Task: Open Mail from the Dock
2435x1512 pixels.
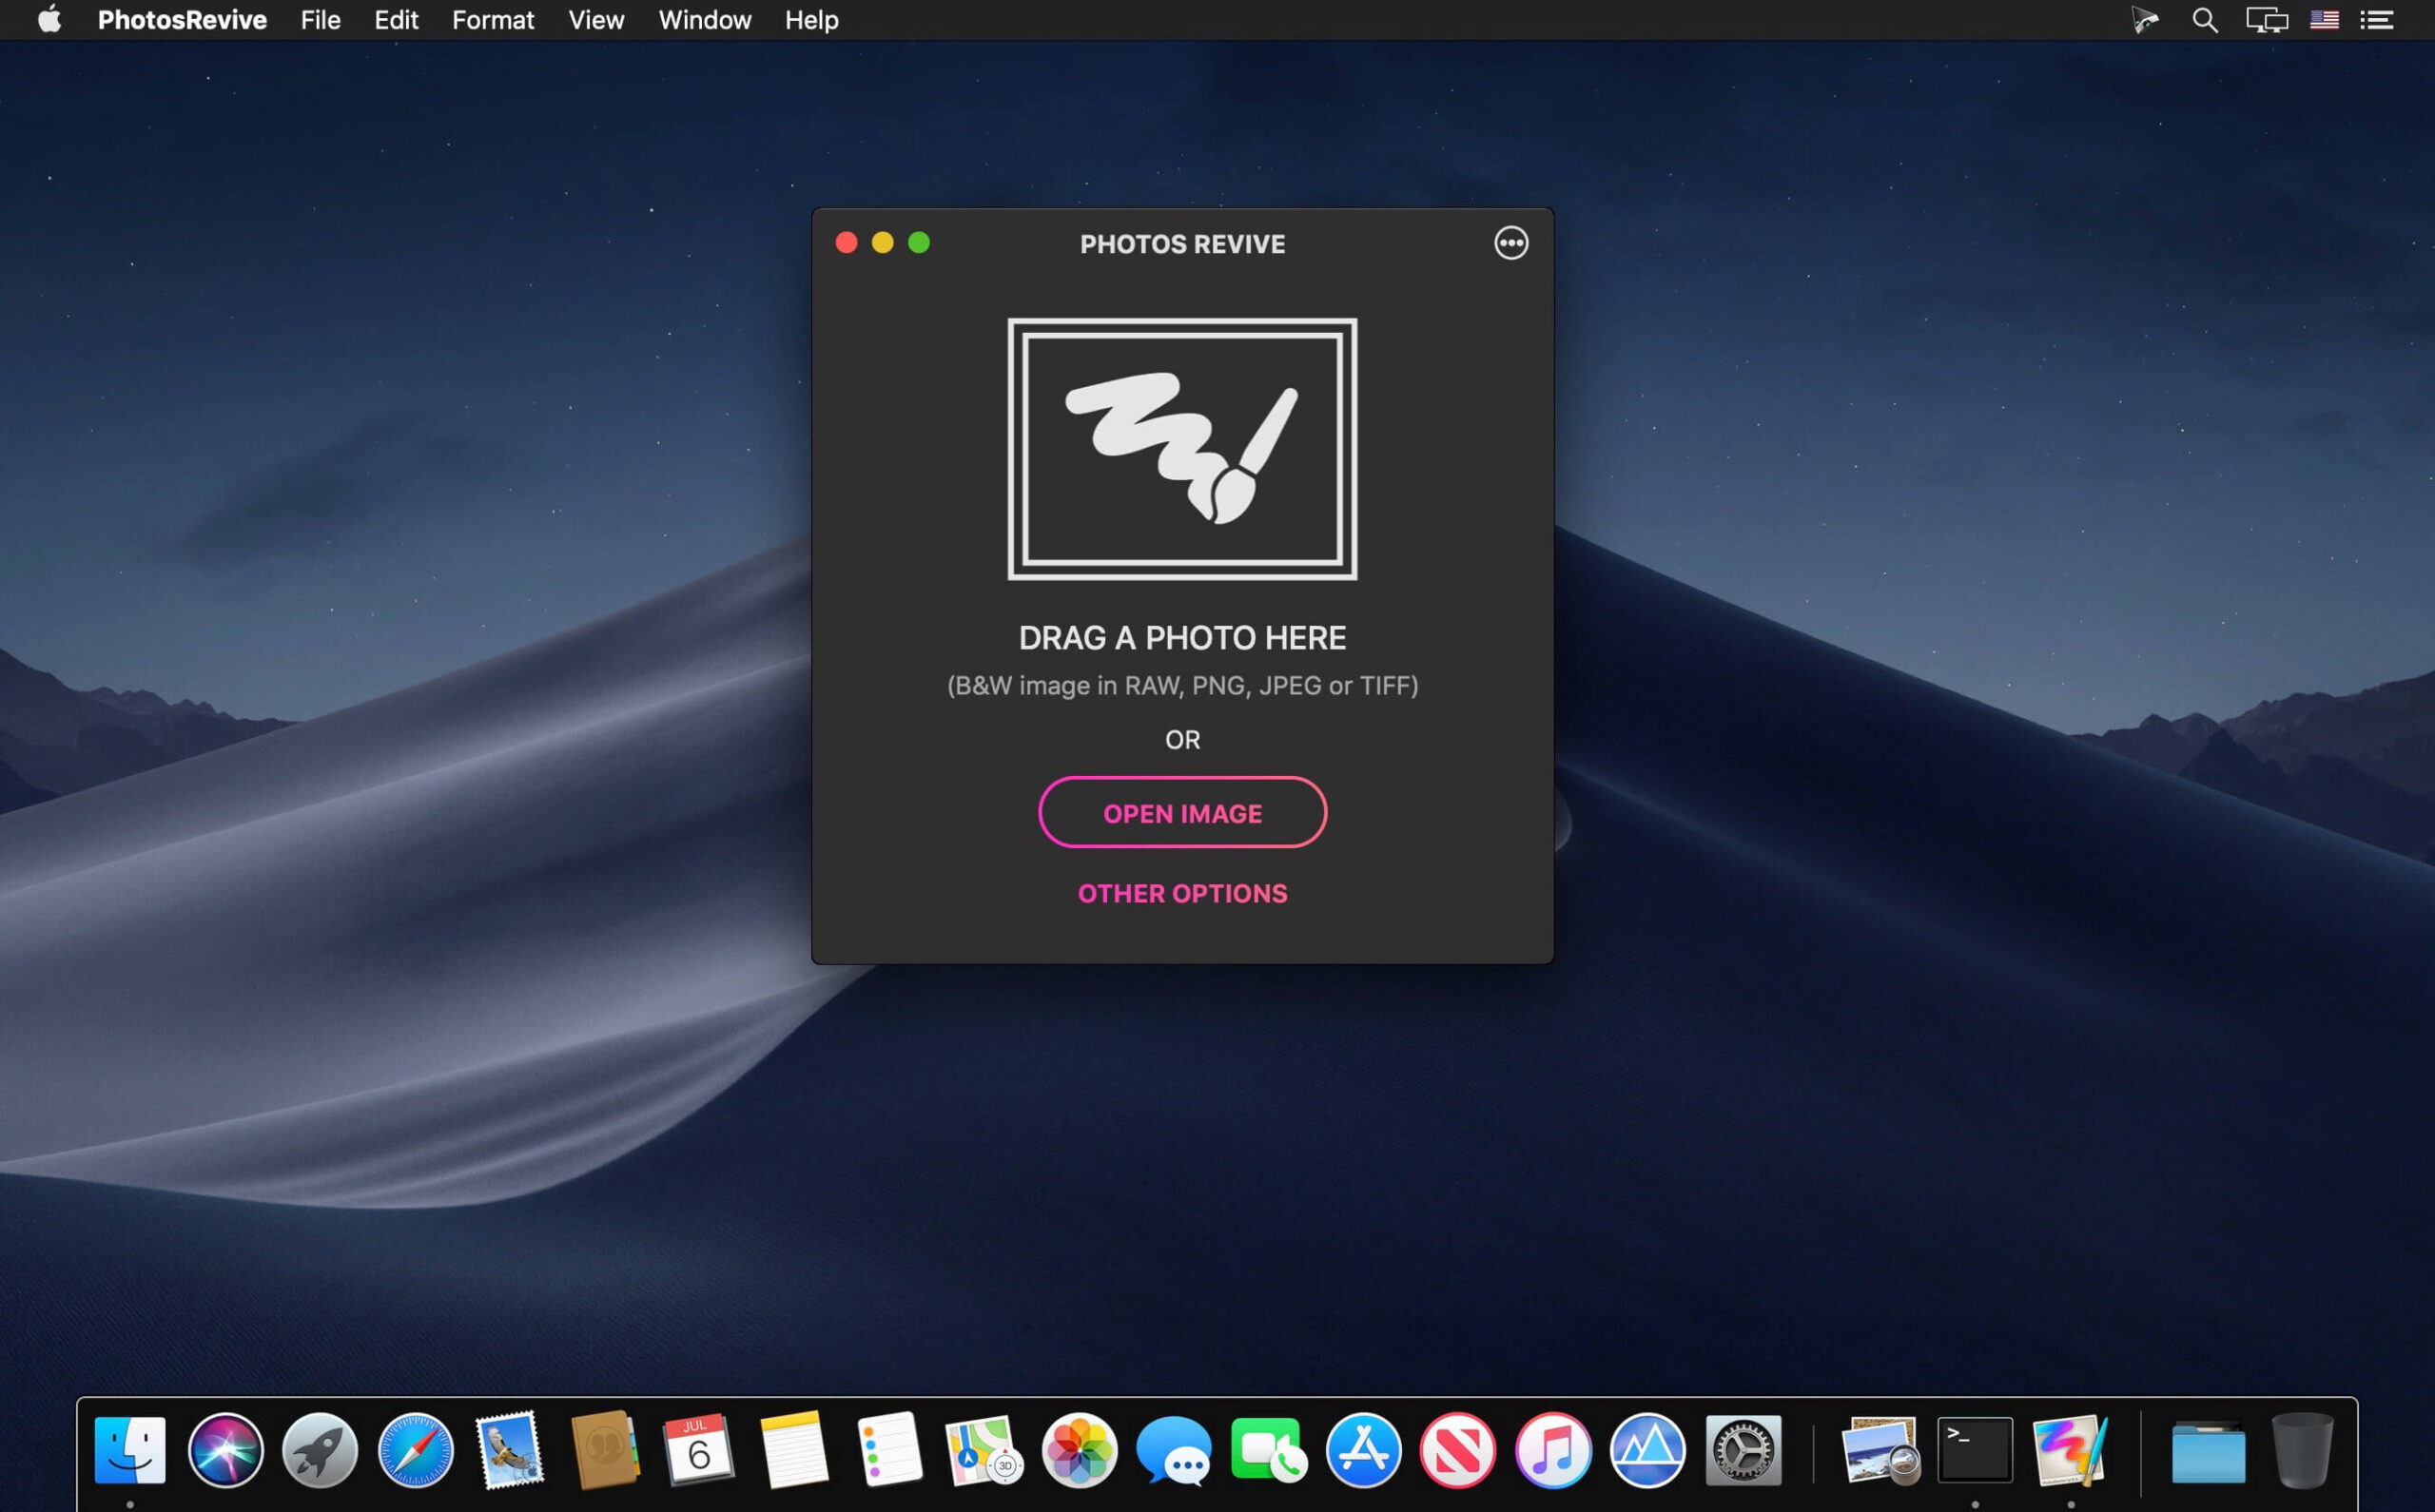Action: click(x=510, y=1450)
